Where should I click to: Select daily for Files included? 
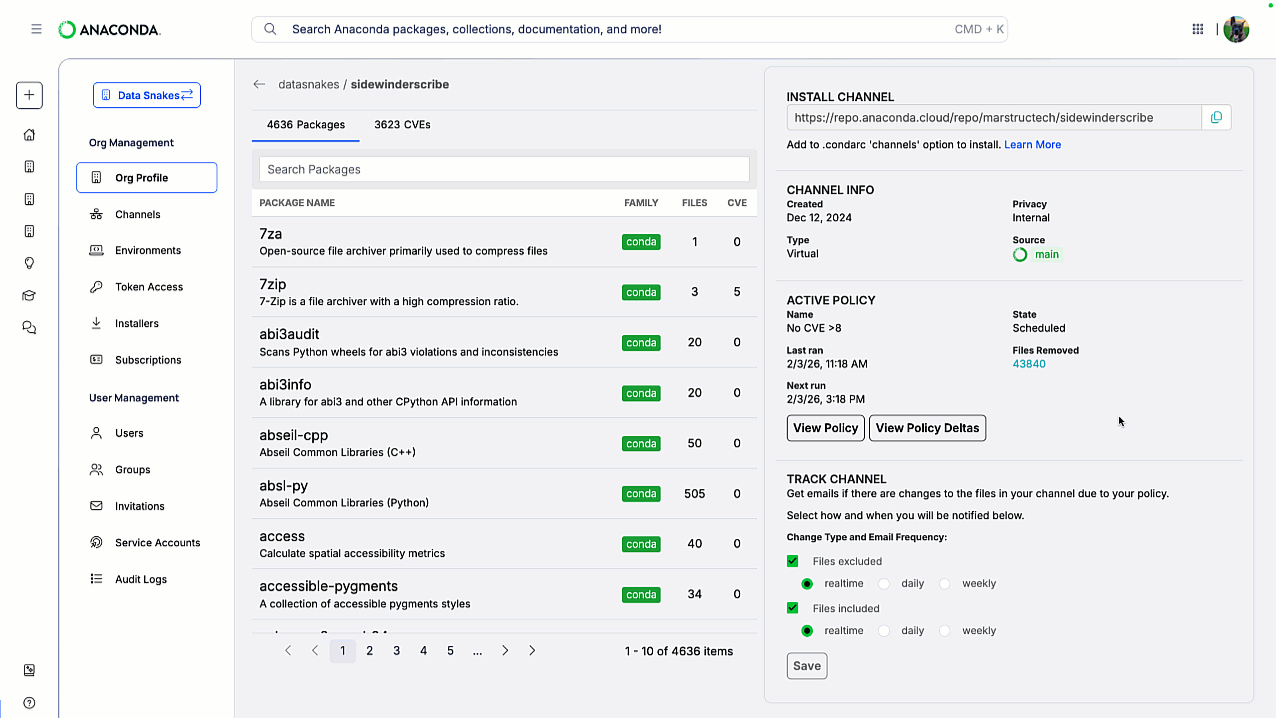click(884, 631)
